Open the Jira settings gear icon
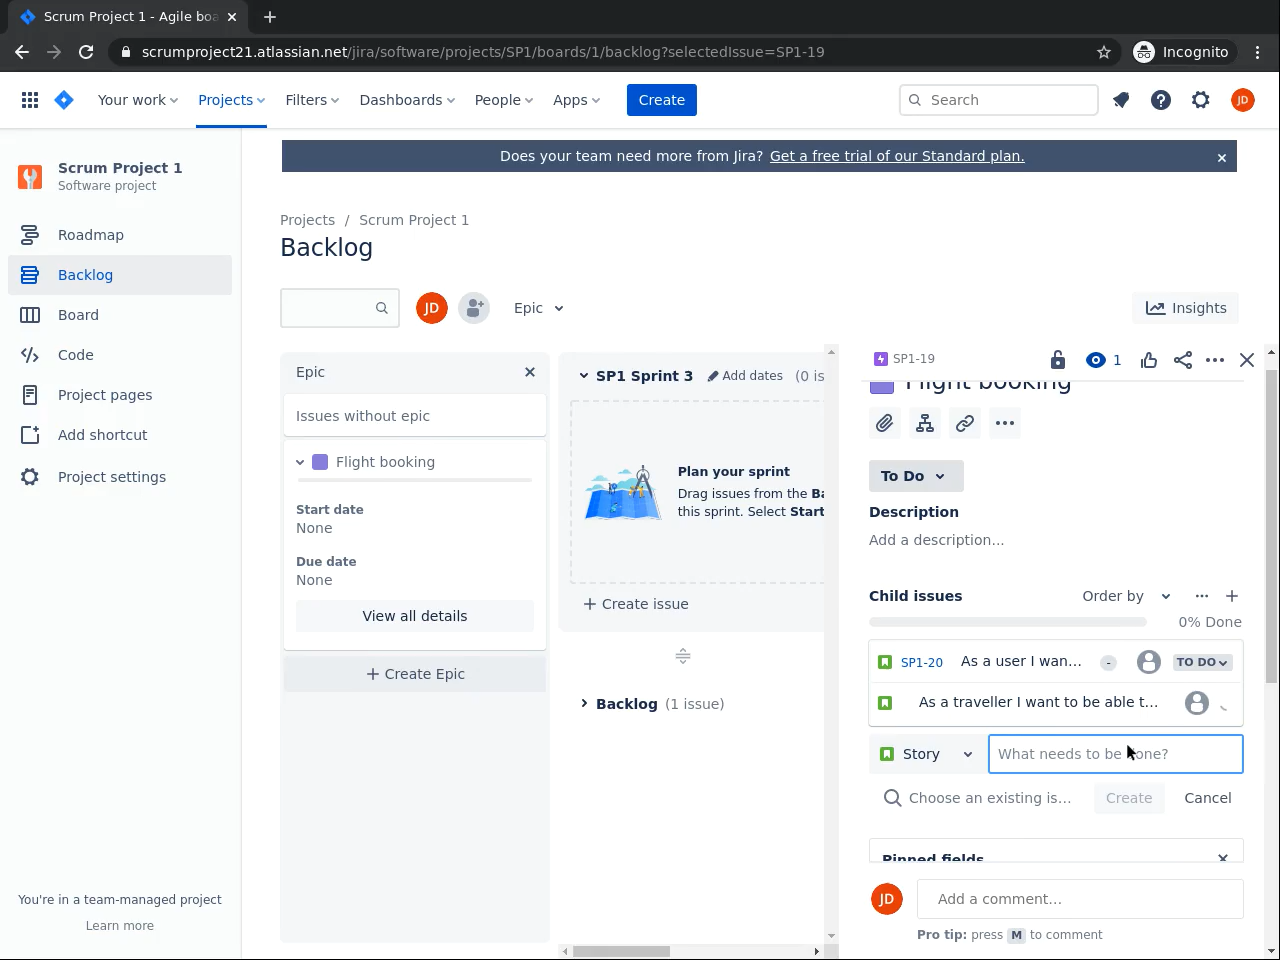 1201,100
